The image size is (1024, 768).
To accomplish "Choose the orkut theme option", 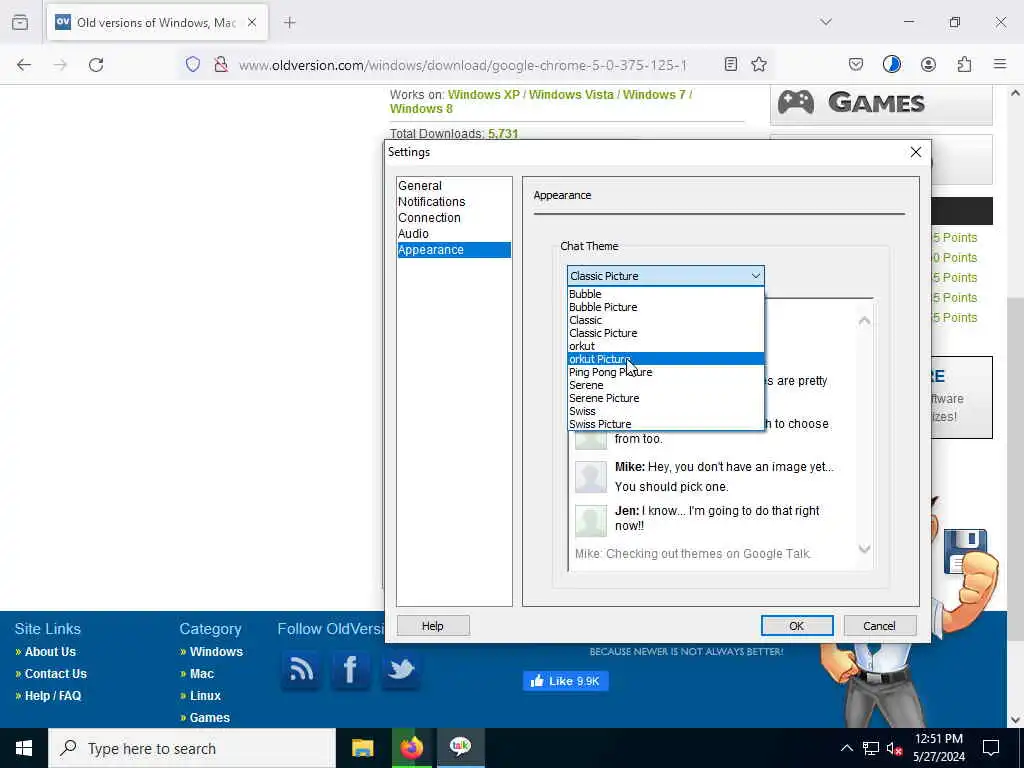I will click(x=665, y=346).
